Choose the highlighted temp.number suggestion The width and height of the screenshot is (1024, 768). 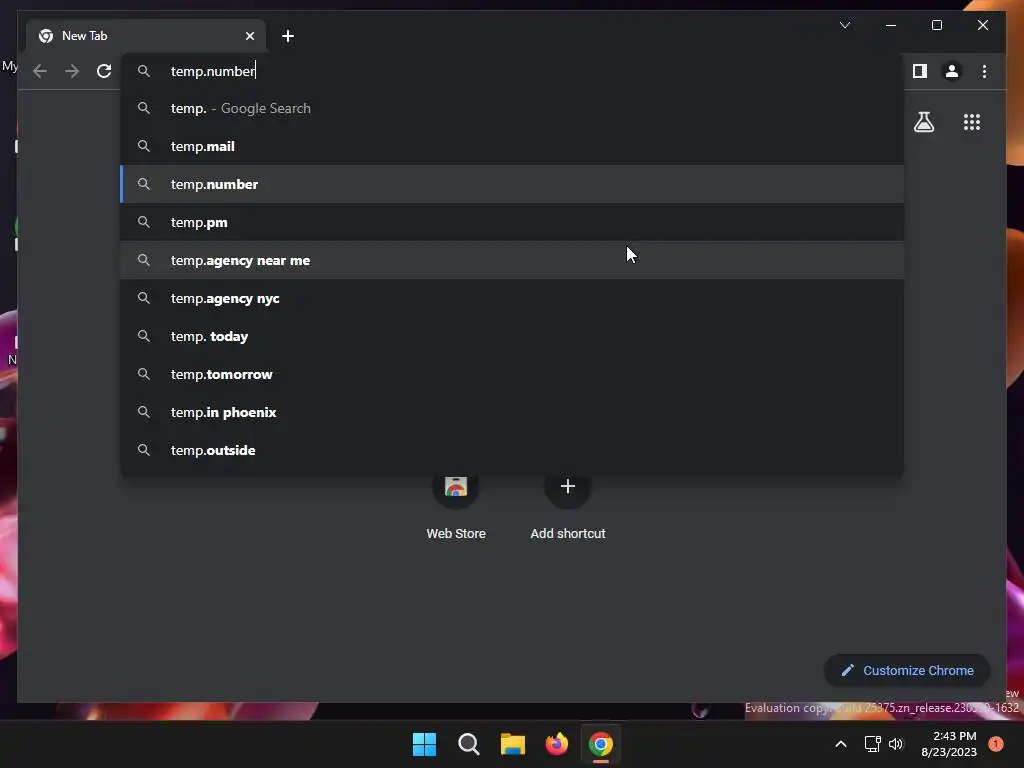click(513, 184)
